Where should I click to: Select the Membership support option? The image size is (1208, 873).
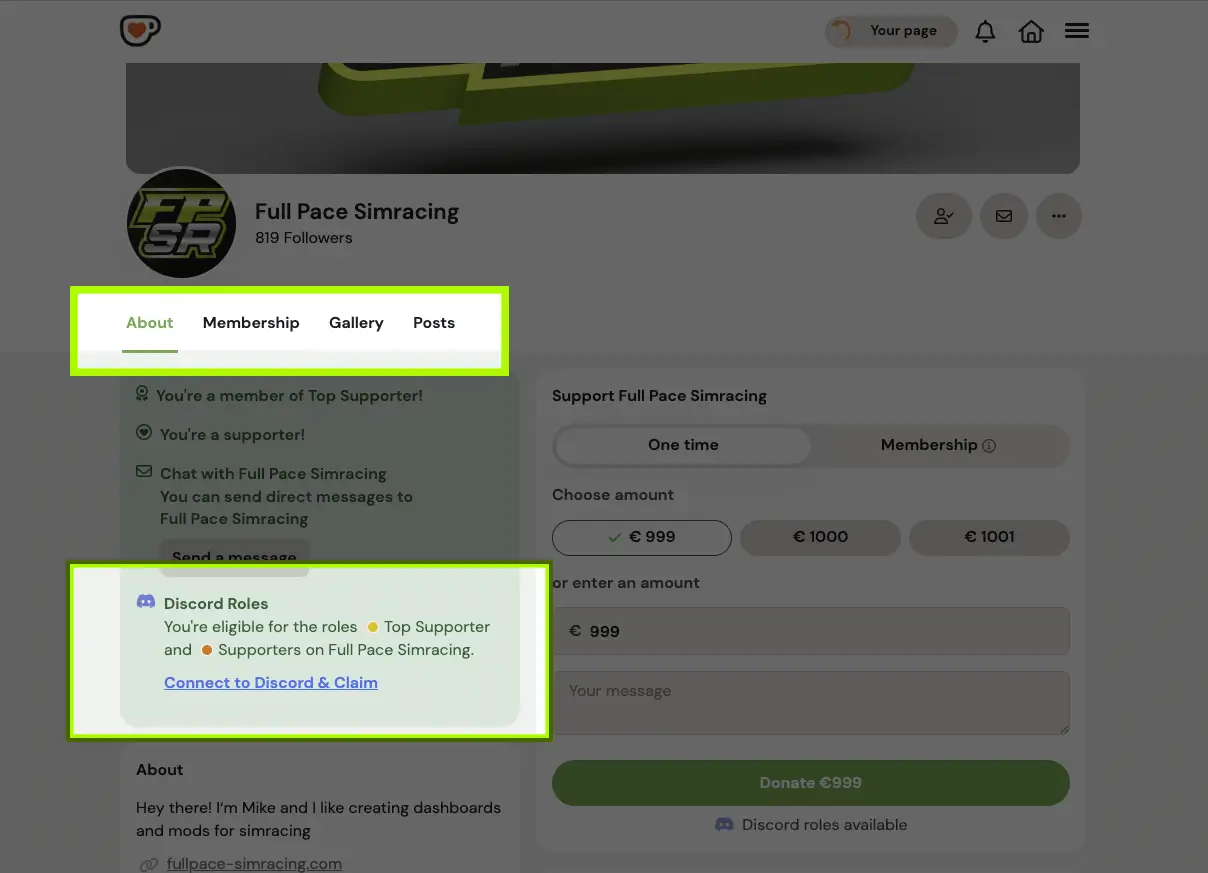[938, 445]
